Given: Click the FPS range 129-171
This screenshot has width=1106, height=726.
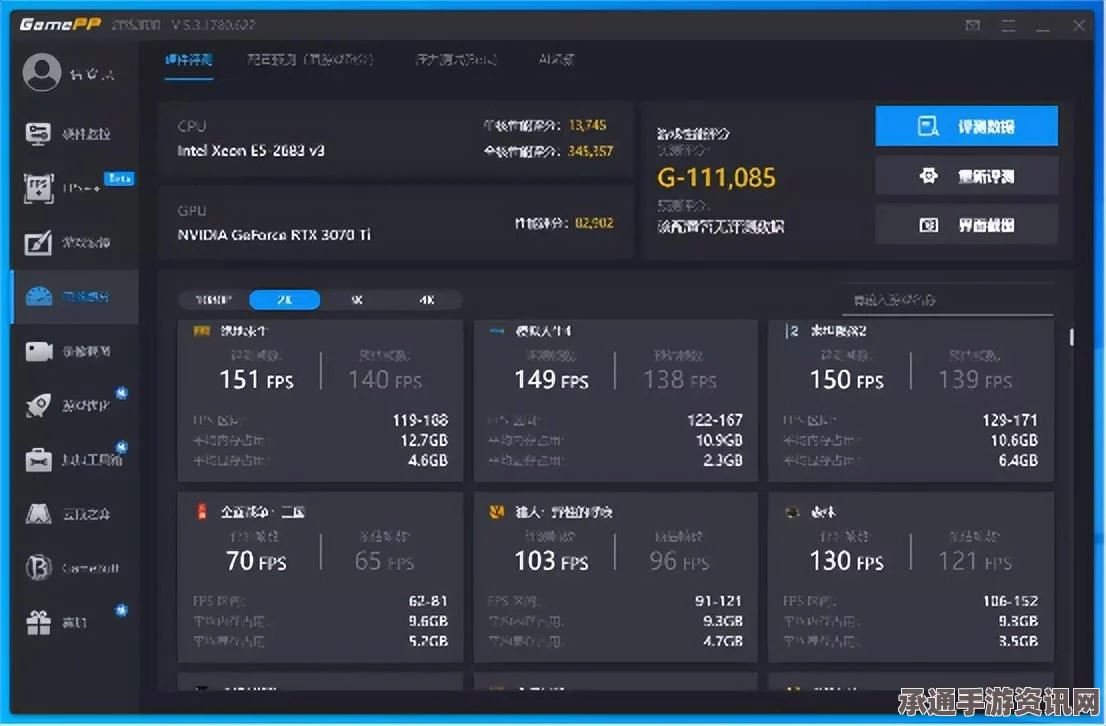Looking at the screenshot, I should point(1009,421).
